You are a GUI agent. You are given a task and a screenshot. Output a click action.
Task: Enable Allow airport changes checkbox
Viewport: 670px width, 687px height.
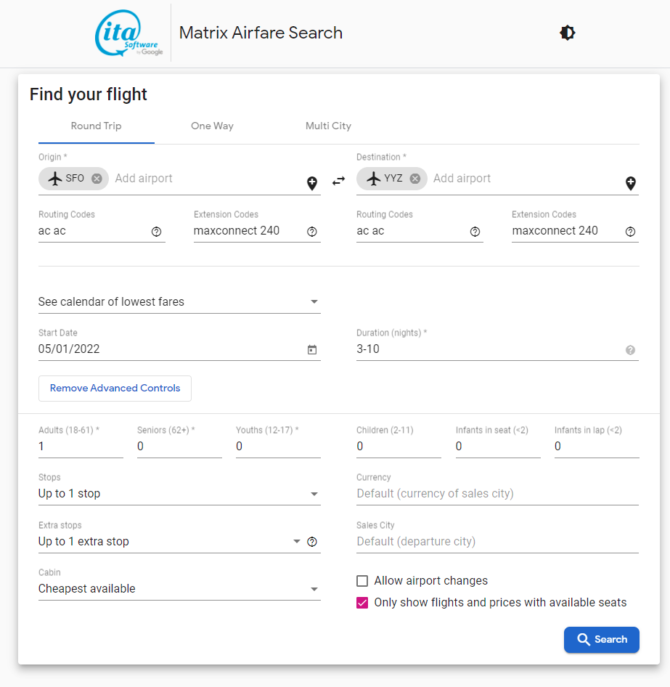click(363, 581)
